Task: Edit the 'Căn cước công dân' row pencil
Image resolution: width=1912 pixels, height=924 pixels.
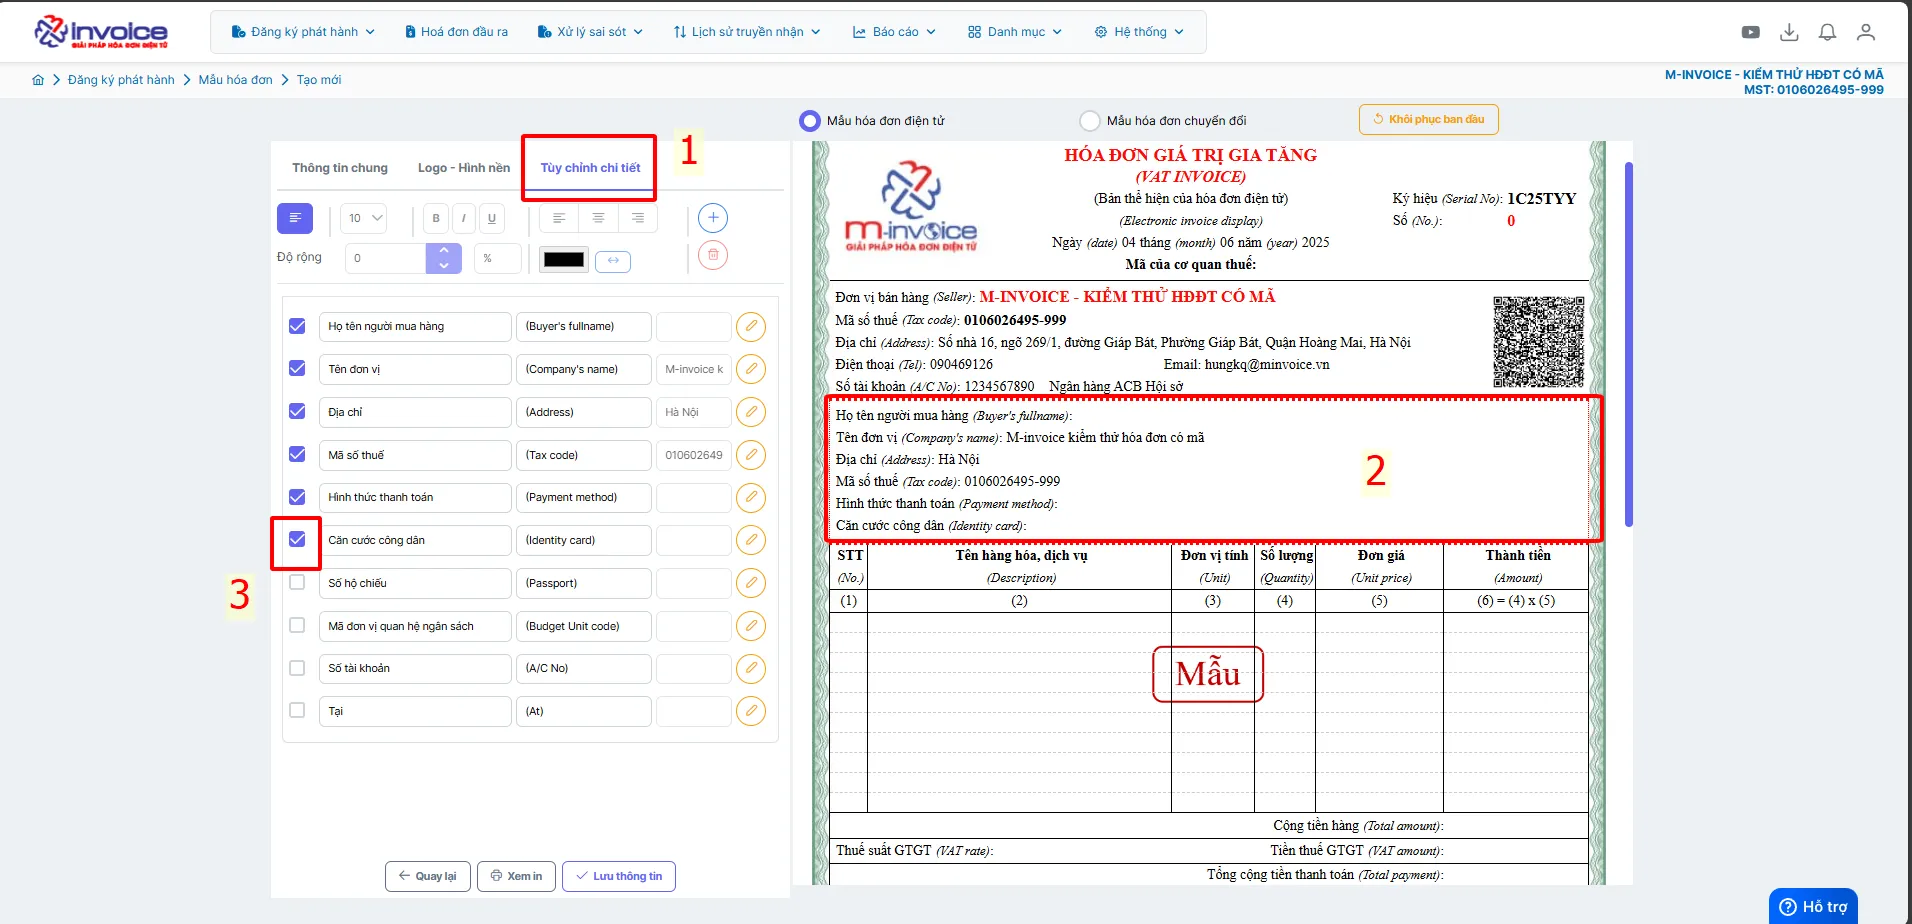Action: coord(751,540)
